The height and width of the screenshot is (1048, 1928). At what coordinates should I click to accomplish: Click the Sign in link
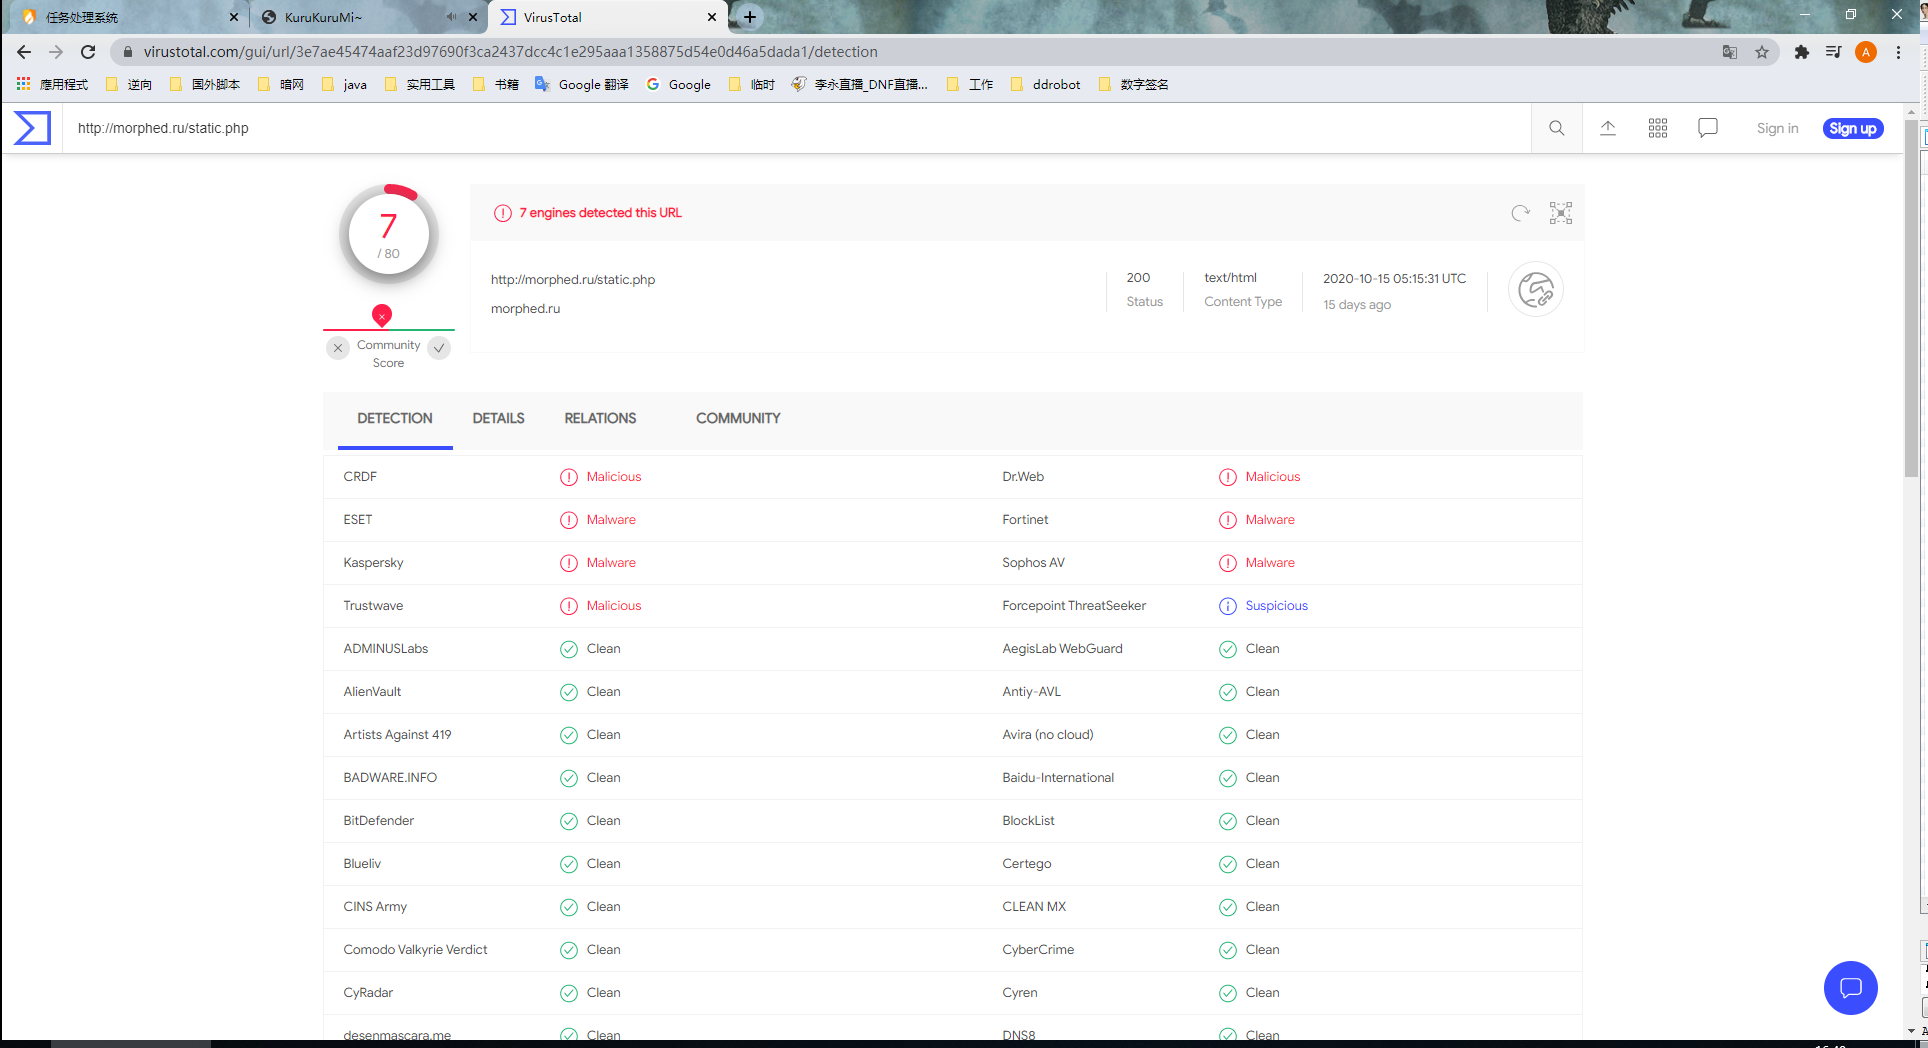1777,128
